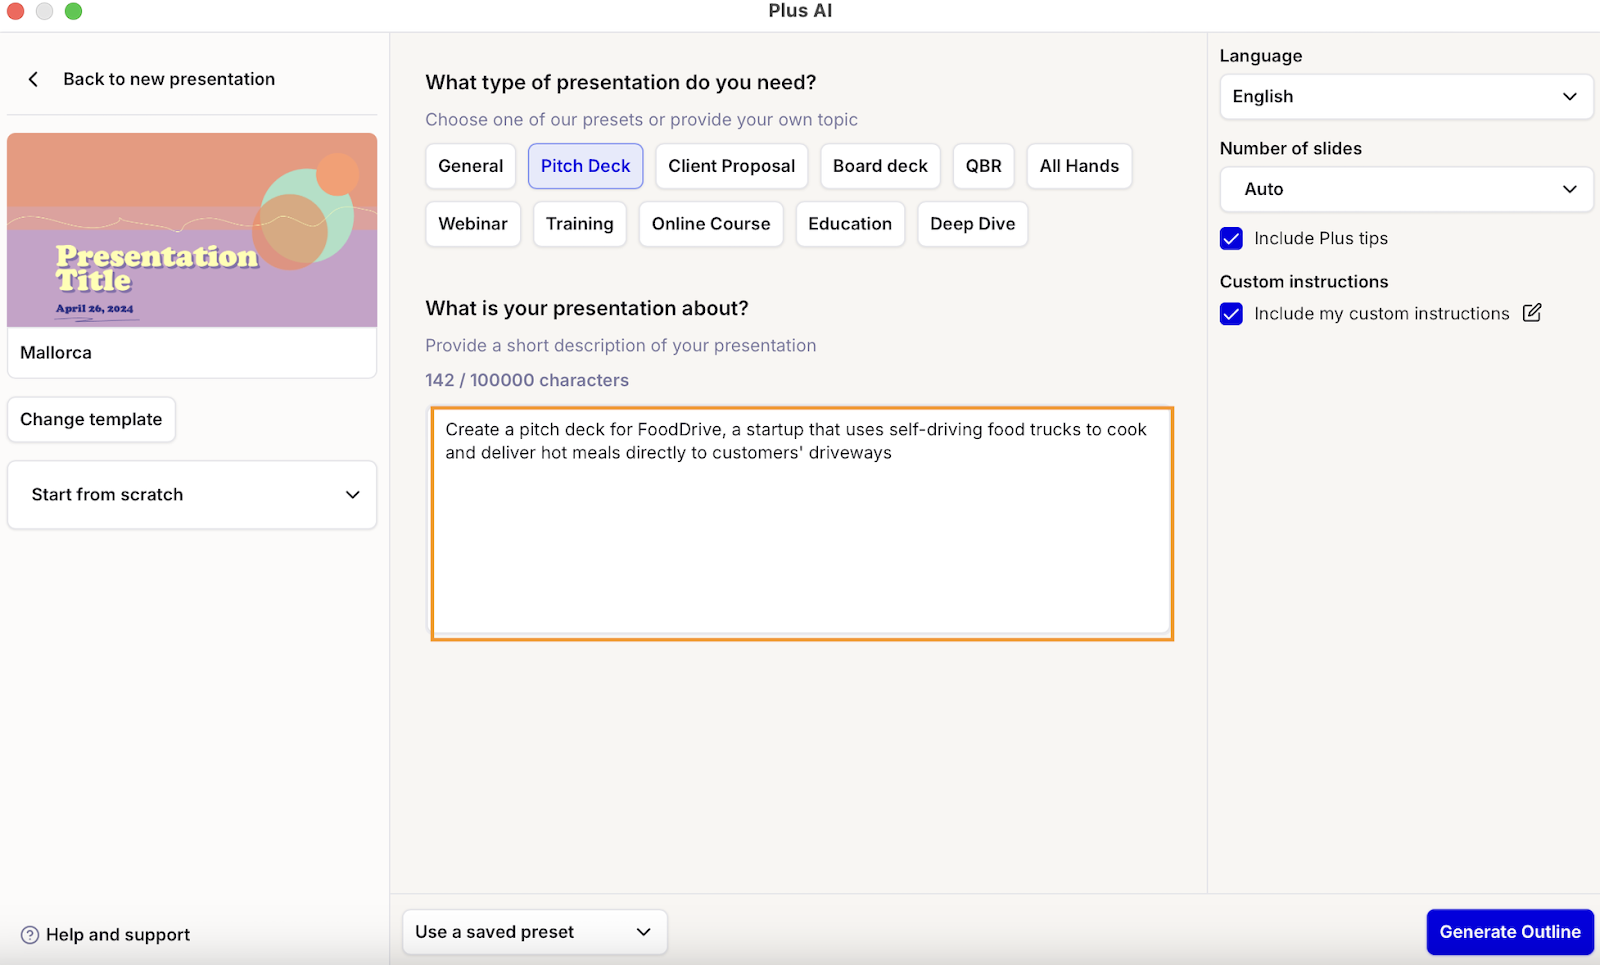This screenshot has width=1600, height=965.
Task: Click the back arrow icon
Action: pos(33,79)
